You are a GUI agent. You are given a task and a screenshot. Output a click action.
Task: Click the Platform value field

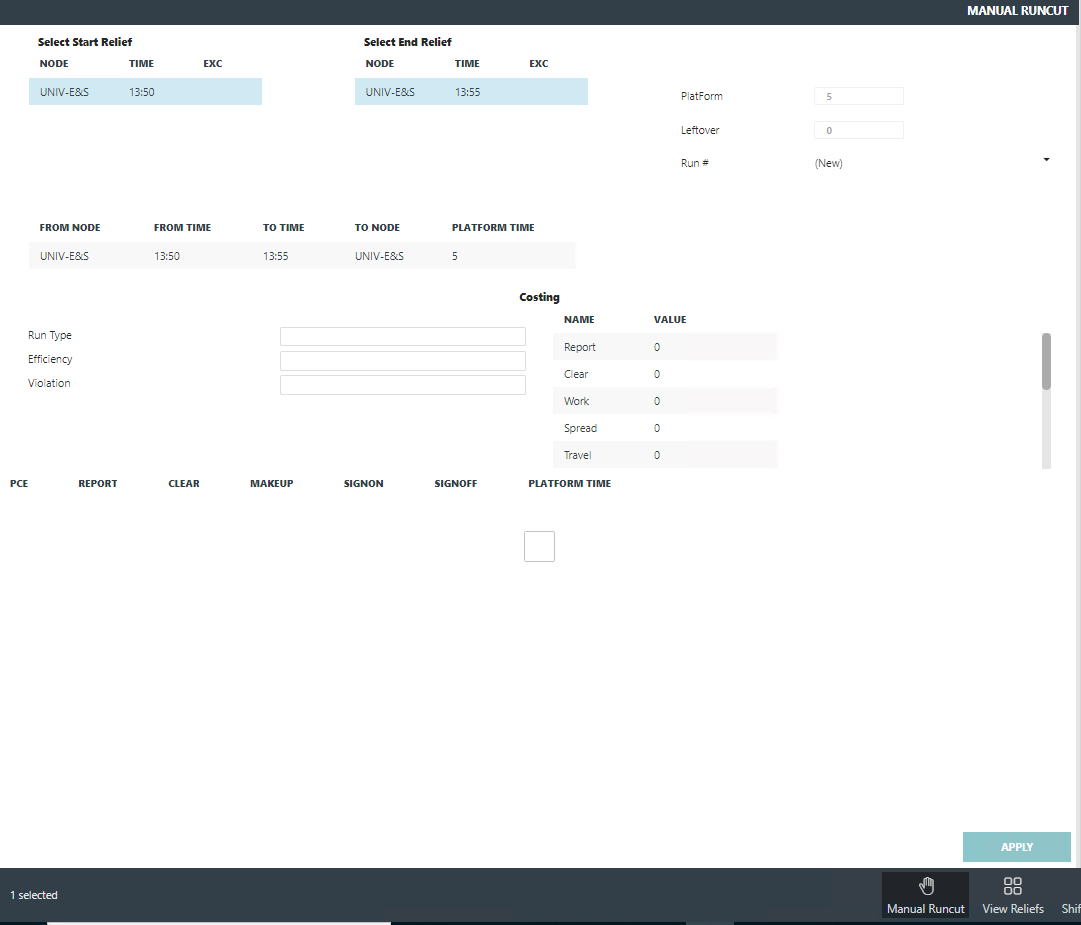(x=858, y=96)
